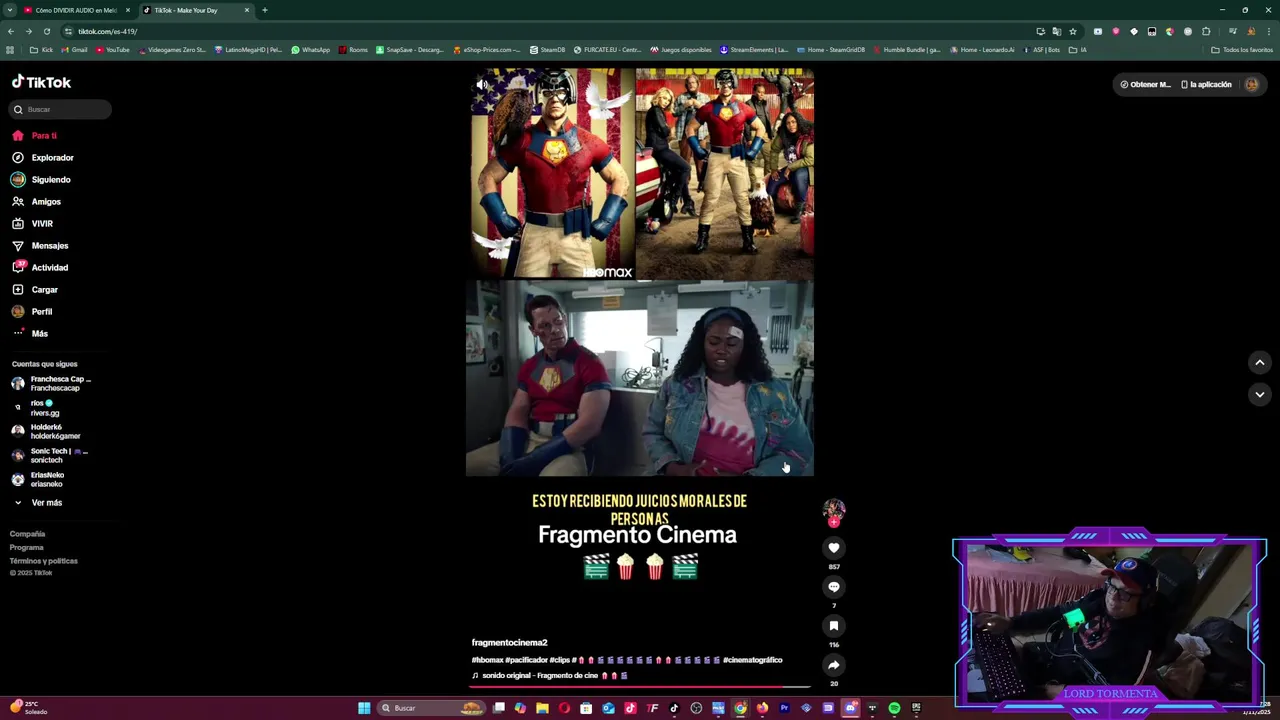Expand Términos y políticas section
Screen dimensions: 1280x720
(43, 561)
